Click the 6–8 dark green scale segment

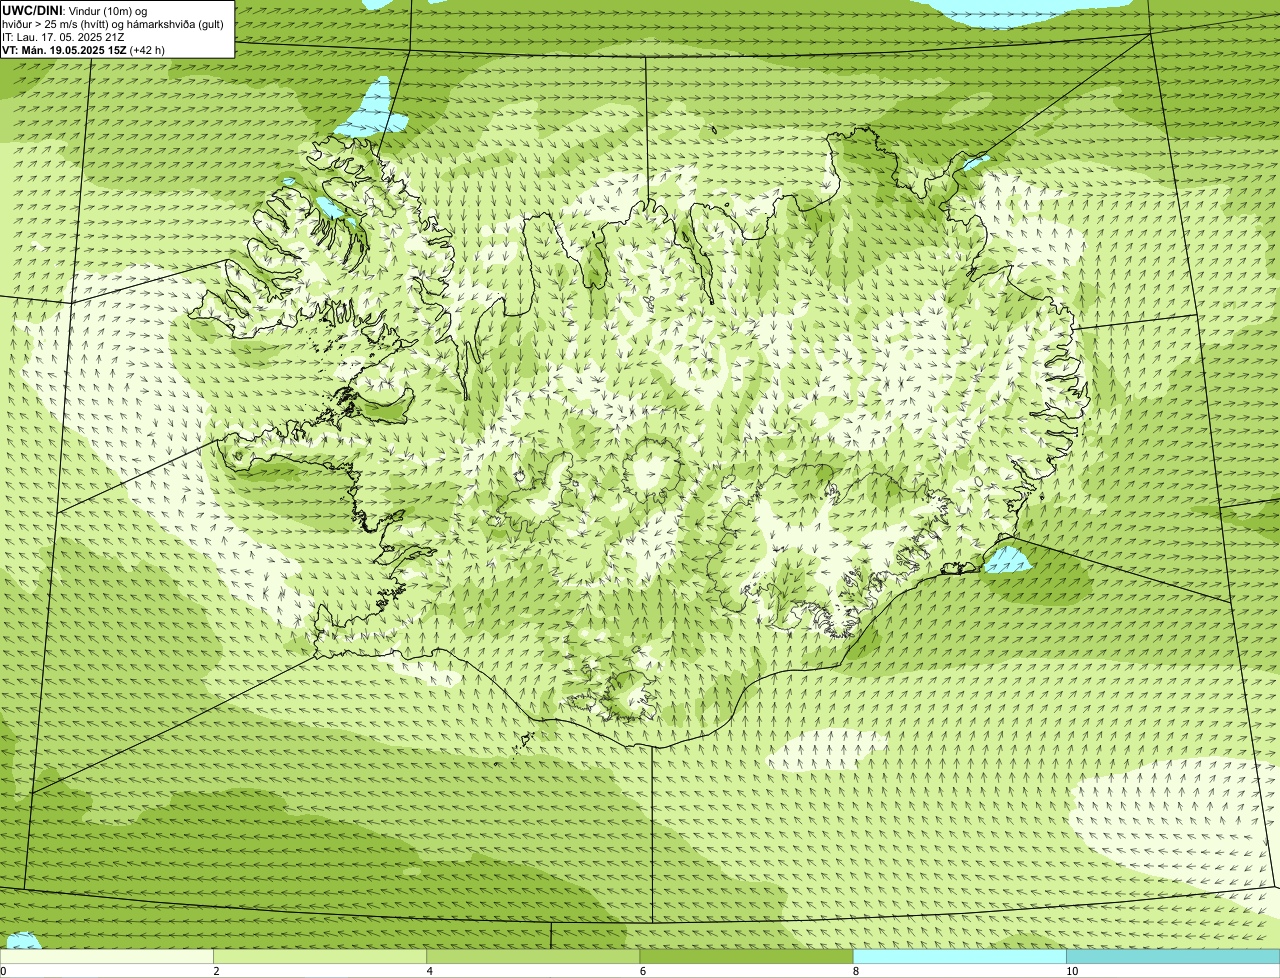pyautogui.click(x=746, y=957)
